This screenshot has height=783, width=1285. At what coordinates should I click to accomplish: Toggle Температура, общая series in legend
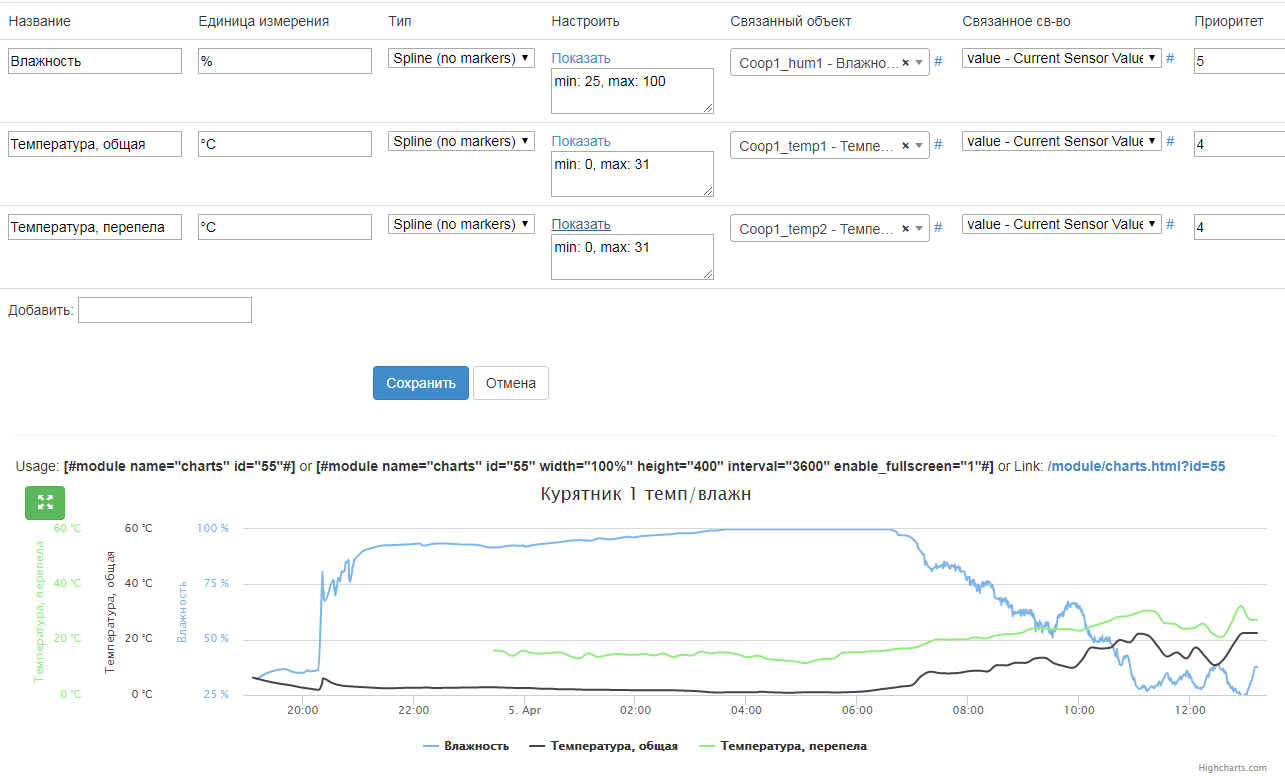tap(603, 746)
